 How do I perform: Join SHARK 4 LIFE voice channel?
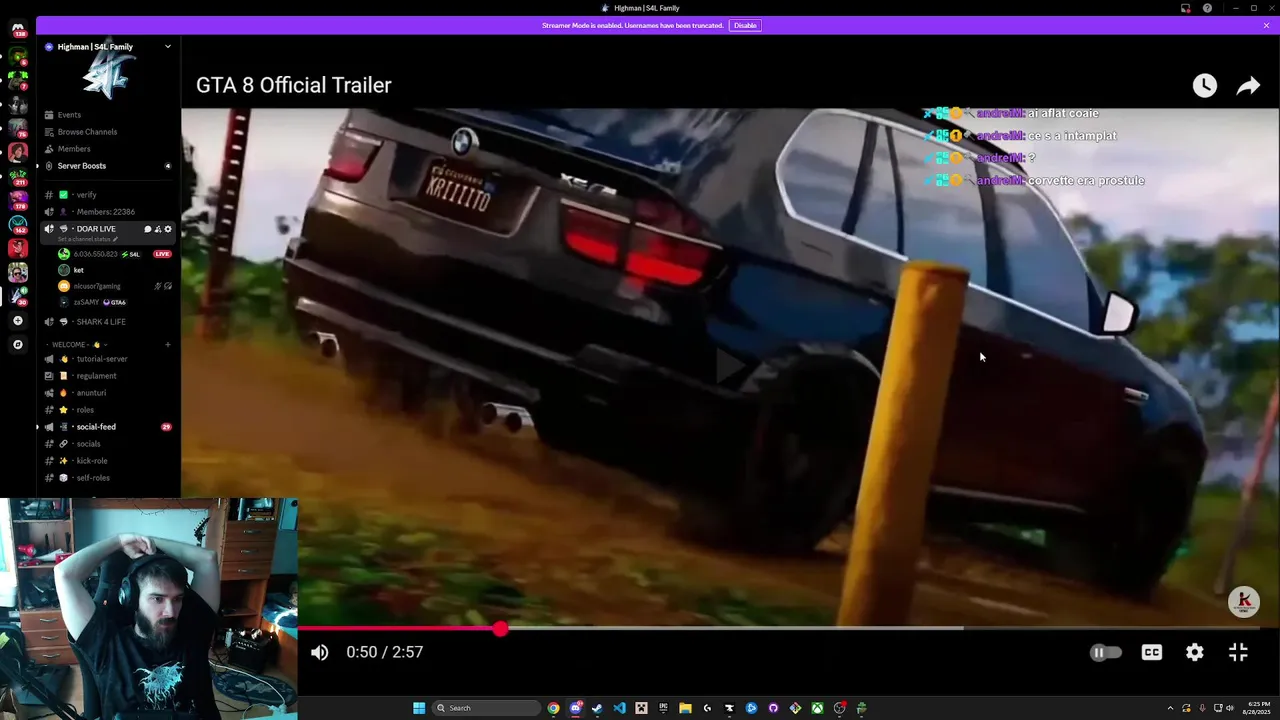tap(109, 322)
